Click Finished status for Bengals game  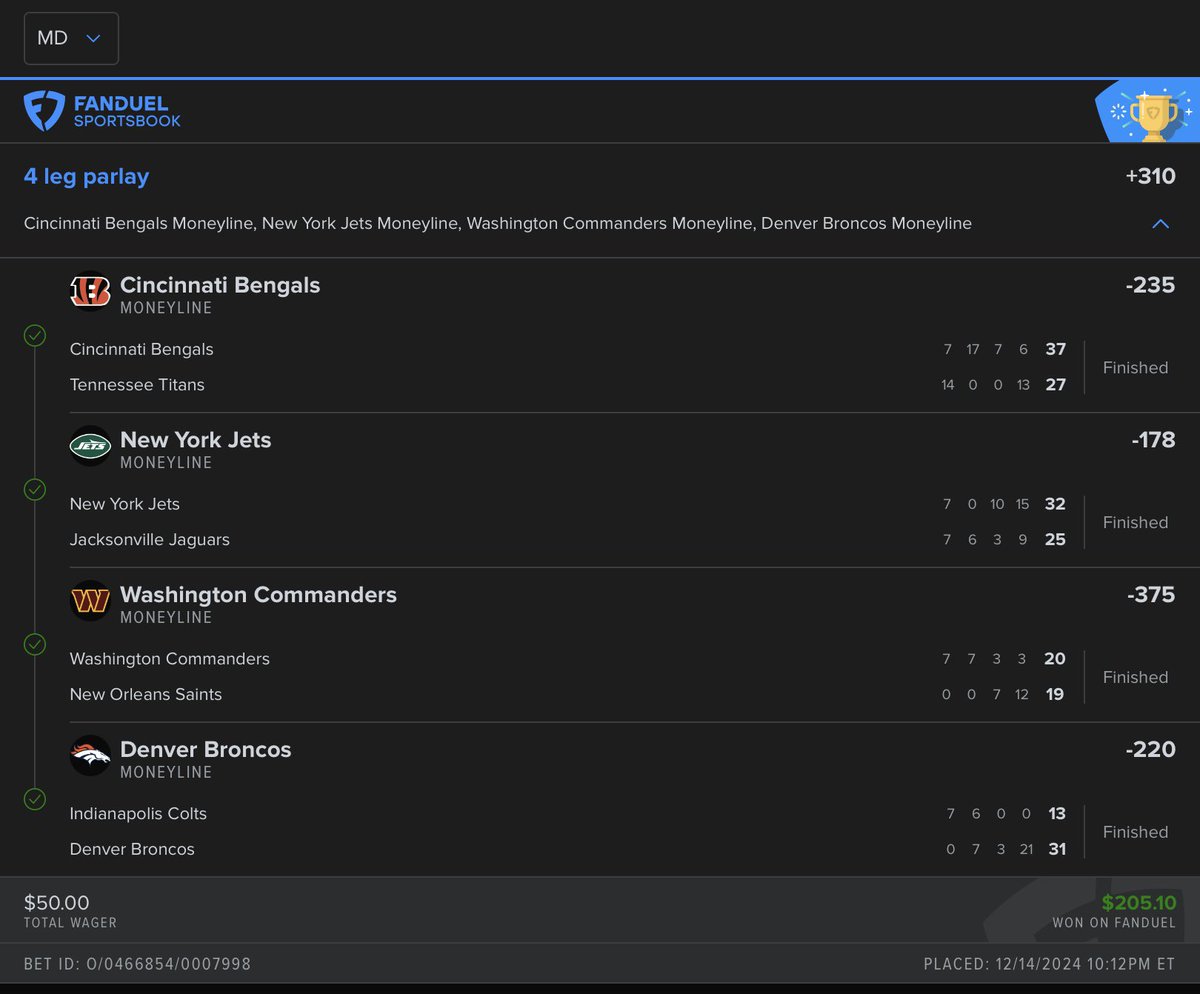(1135, 368)
